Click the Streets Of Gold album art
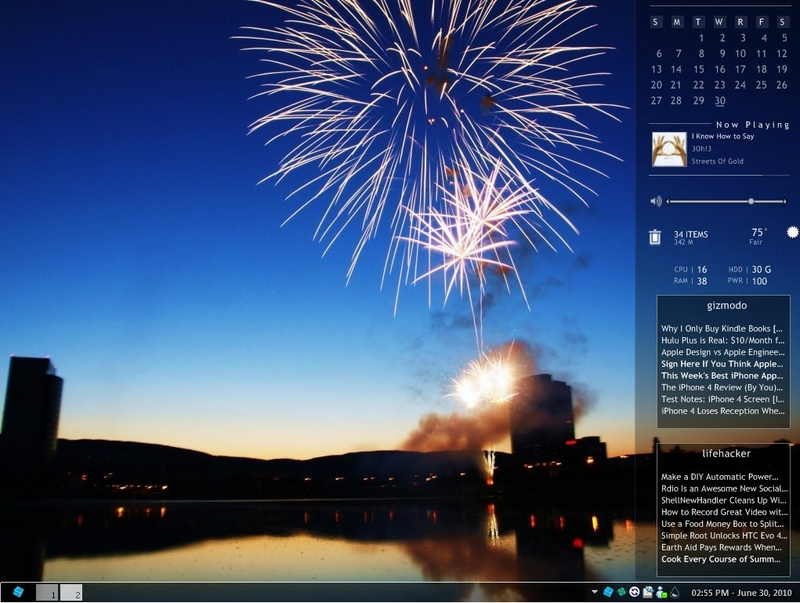This screenshot has height=603, width=800. click(x=669, y=149)
